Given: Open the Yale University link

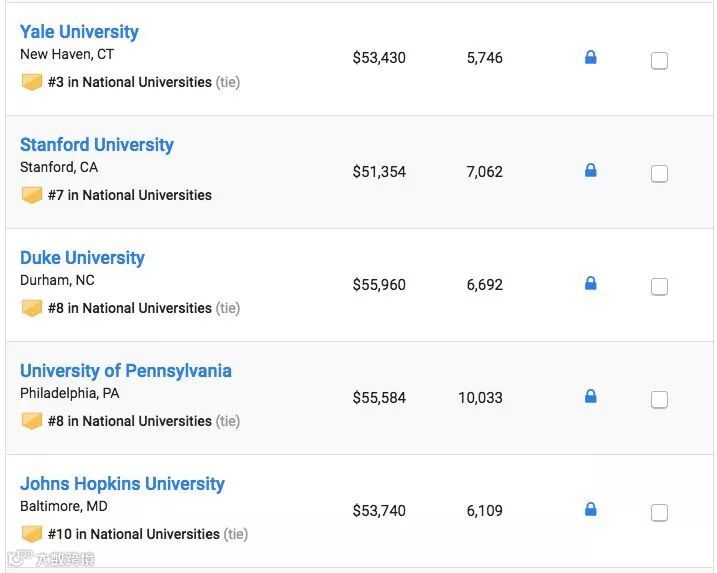Looking at the screenshot, I should point(79,32).
